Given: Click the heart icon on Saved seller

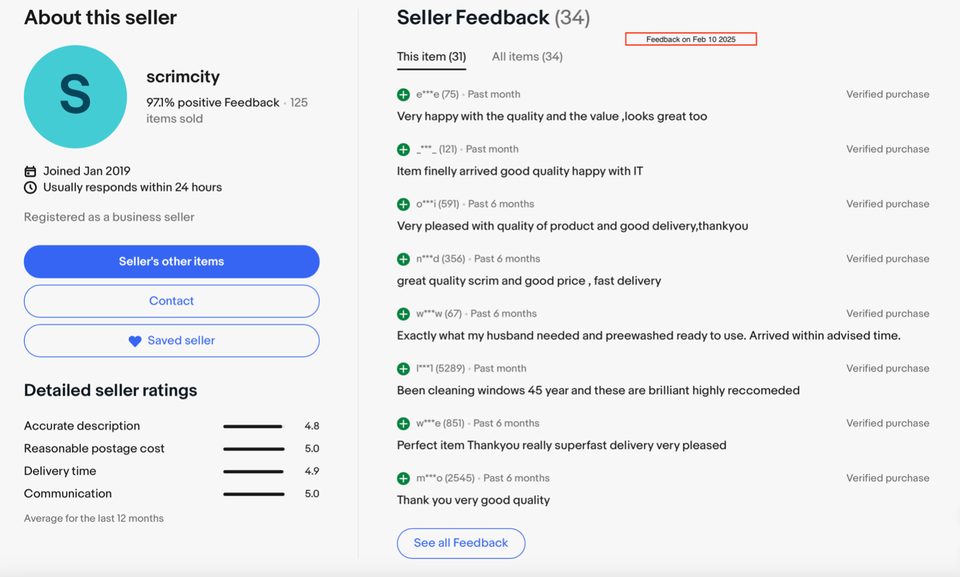Looking at the screenshot, I should (x=135, y=341).
